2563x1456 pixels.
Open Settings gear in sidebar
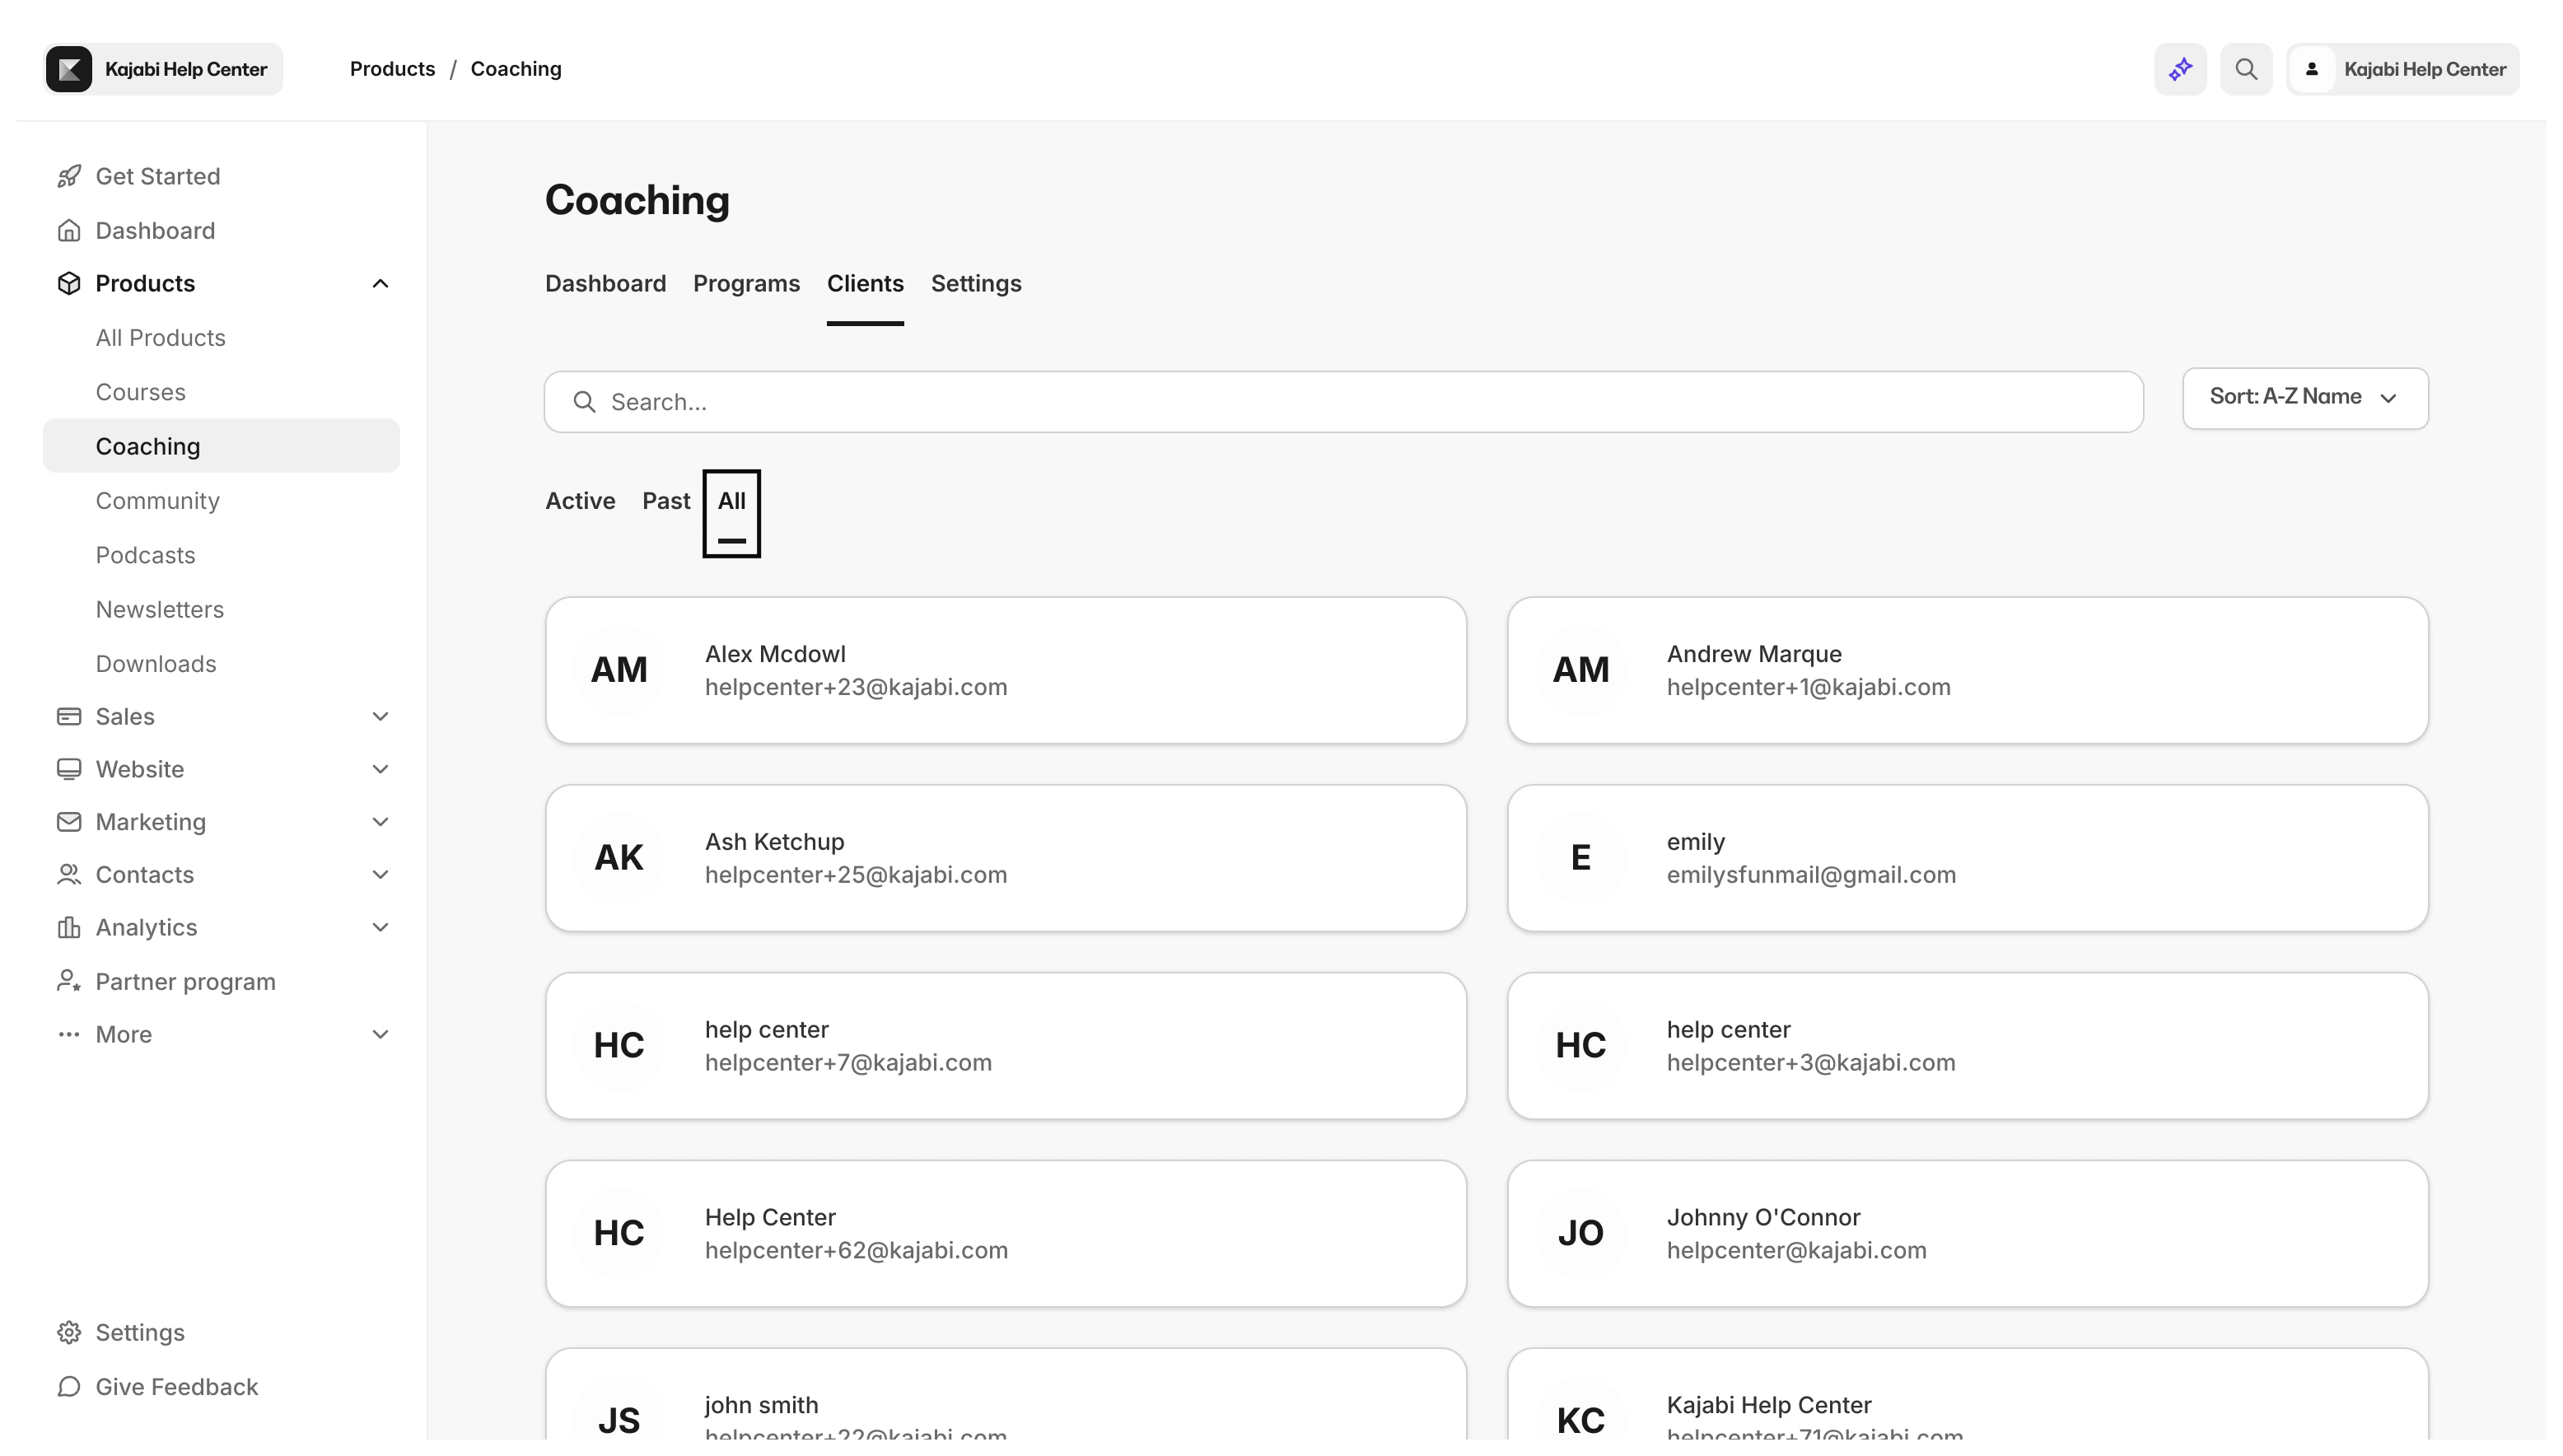point(69,1333)
